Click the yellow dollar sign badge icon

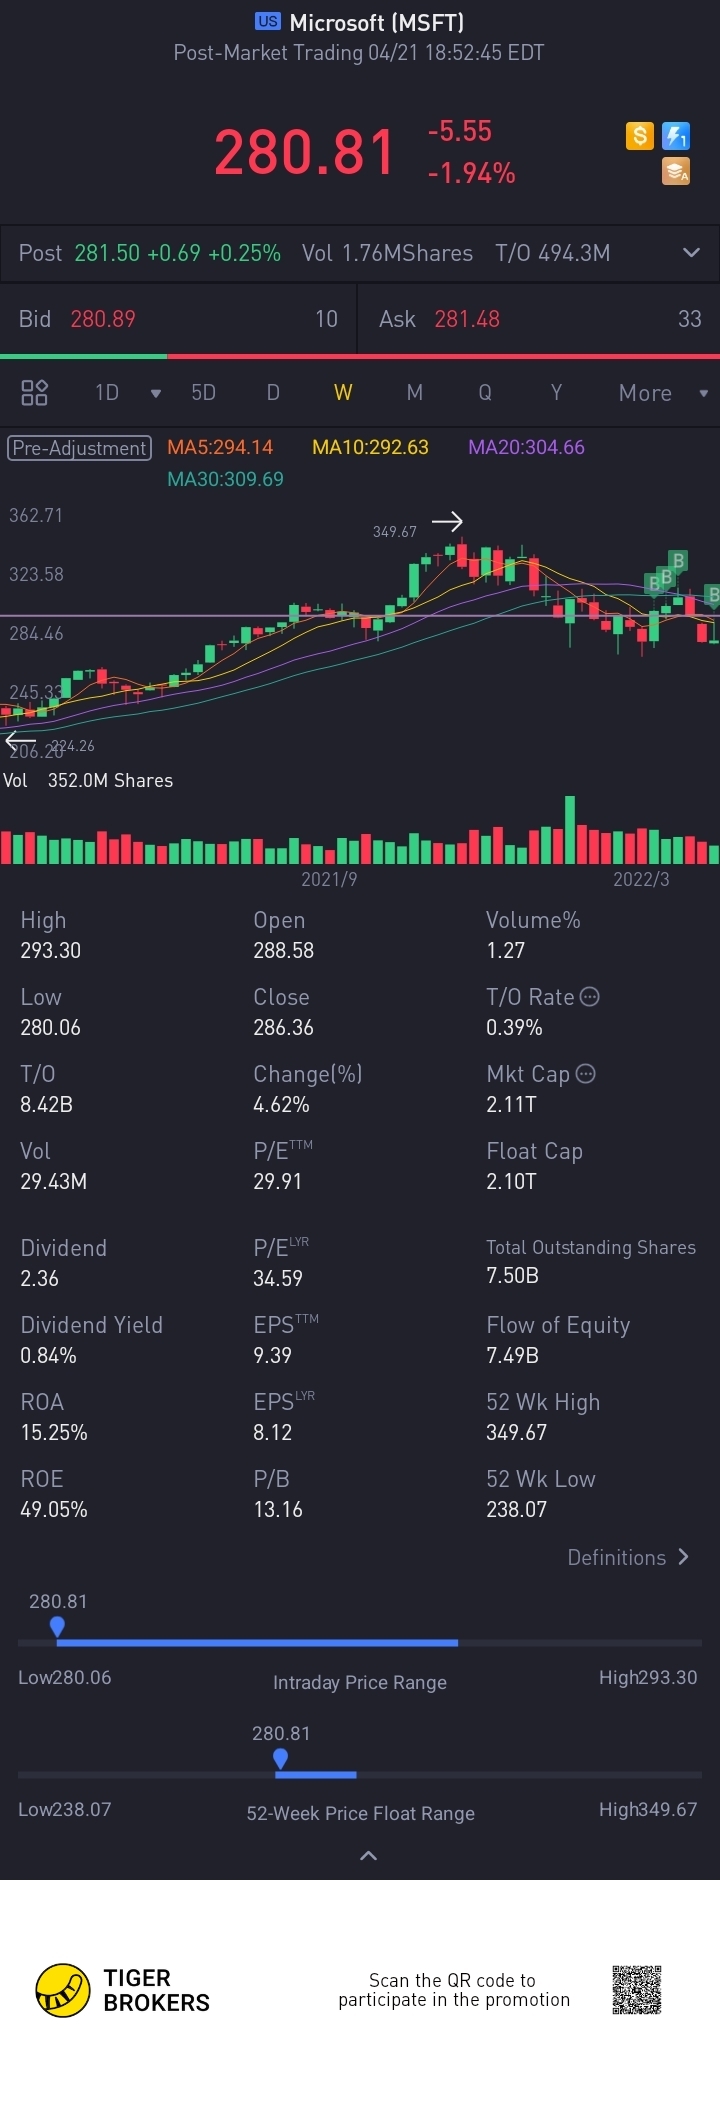pyautogui.click(x=640, y=135)
